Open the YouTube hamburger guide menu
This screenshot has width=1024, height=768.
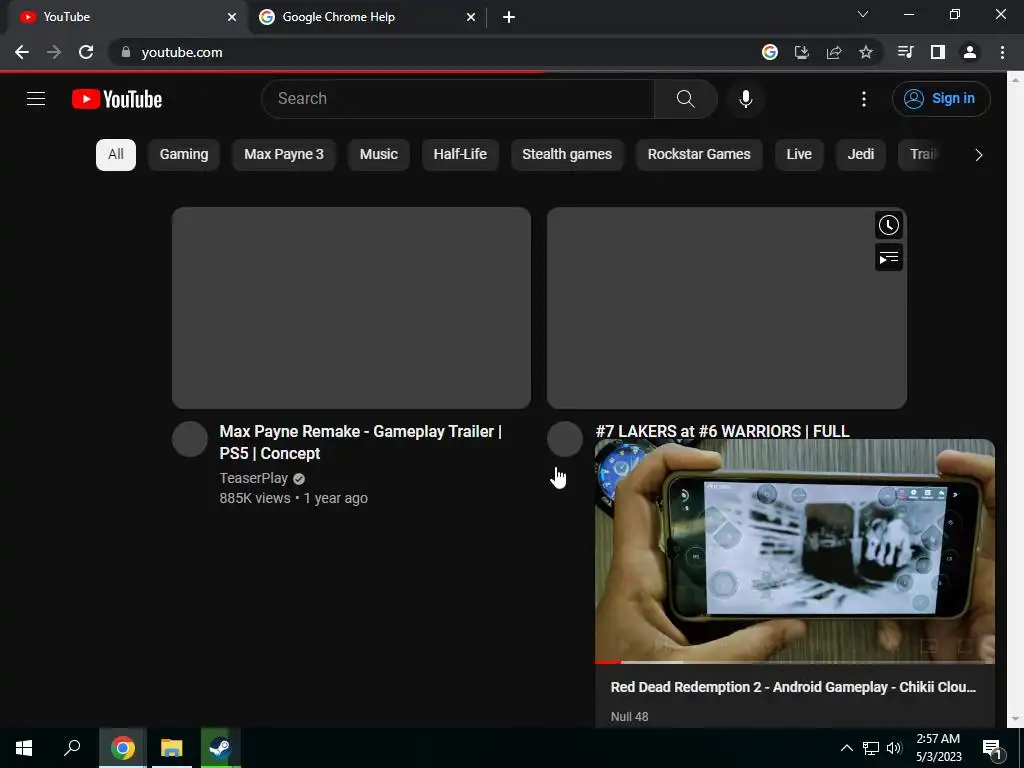[36, 99]
